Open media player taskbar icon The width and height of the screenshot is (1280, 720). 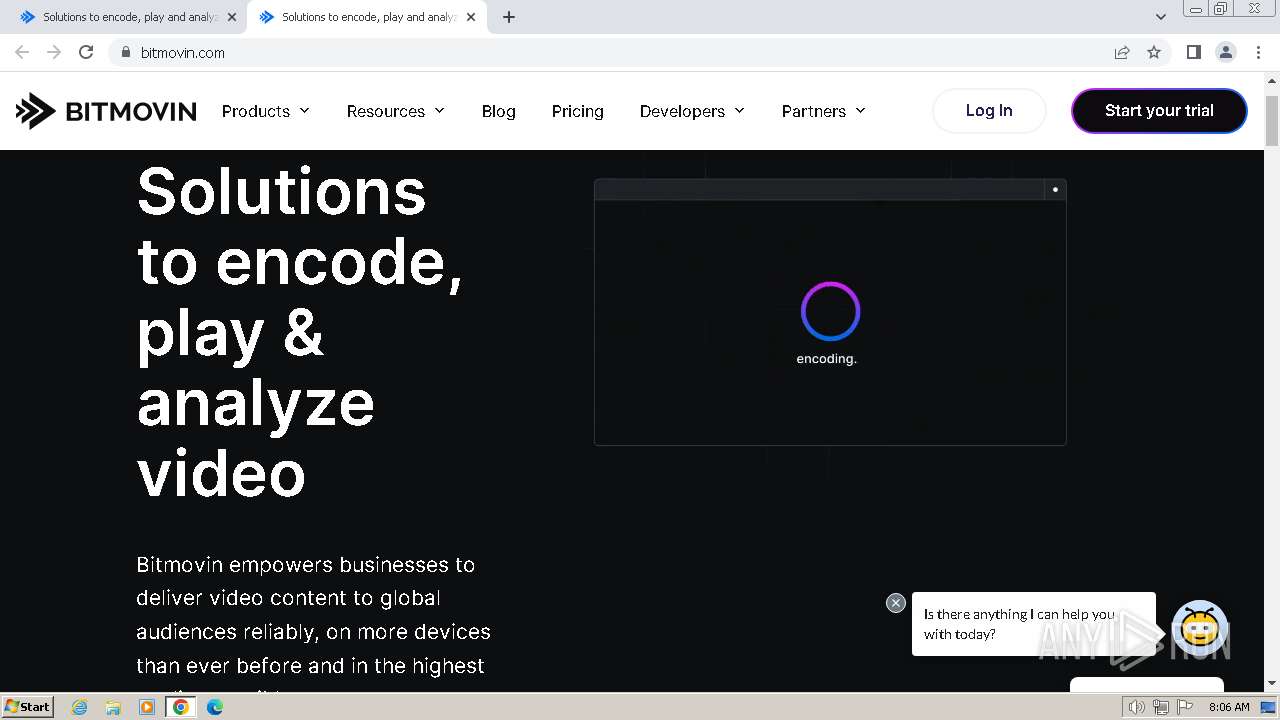[x=147, y=707]
